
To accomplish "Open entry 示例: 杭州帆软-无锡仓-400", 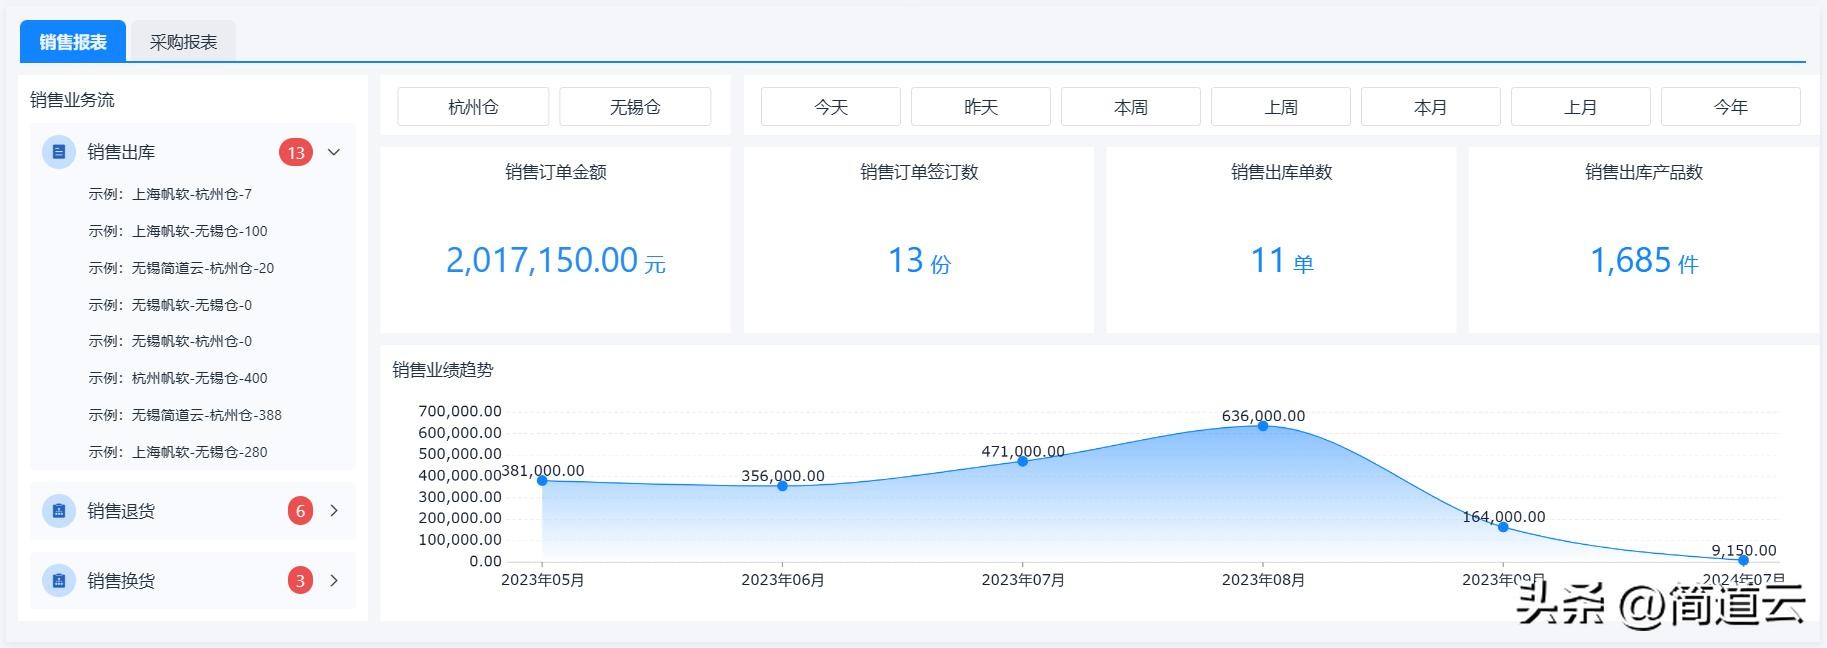I will (x=178, y=378).
